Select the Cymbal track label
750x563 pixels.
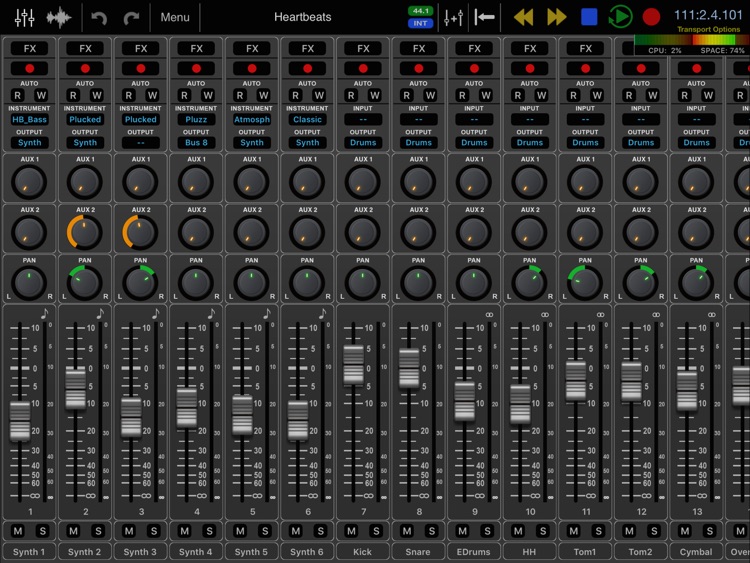tap(696, 552)
